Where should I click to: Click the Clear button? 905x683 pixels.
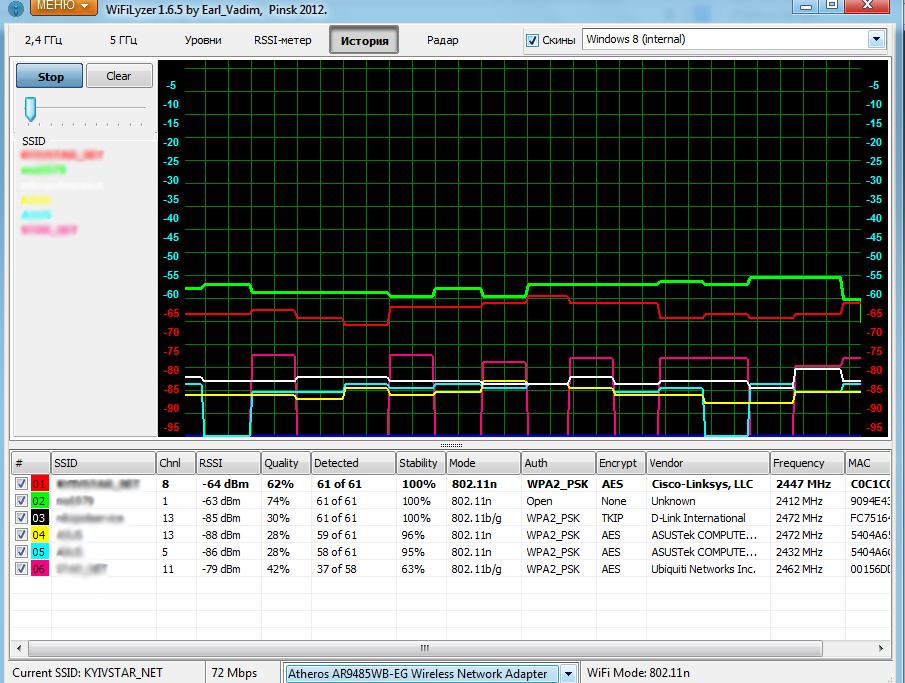[119, 76]
